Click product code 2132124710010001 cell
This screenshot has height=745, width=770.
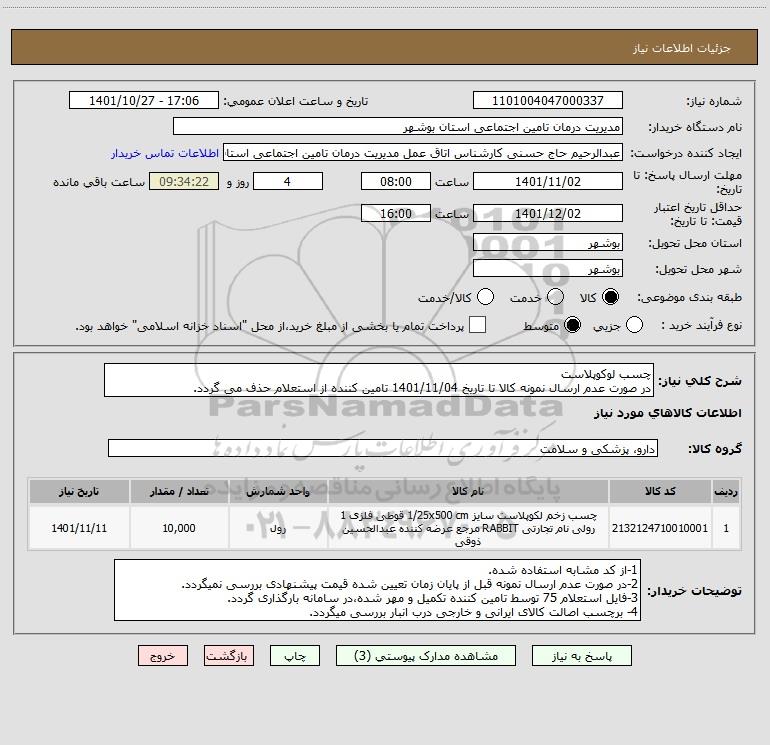coord(660,528)
